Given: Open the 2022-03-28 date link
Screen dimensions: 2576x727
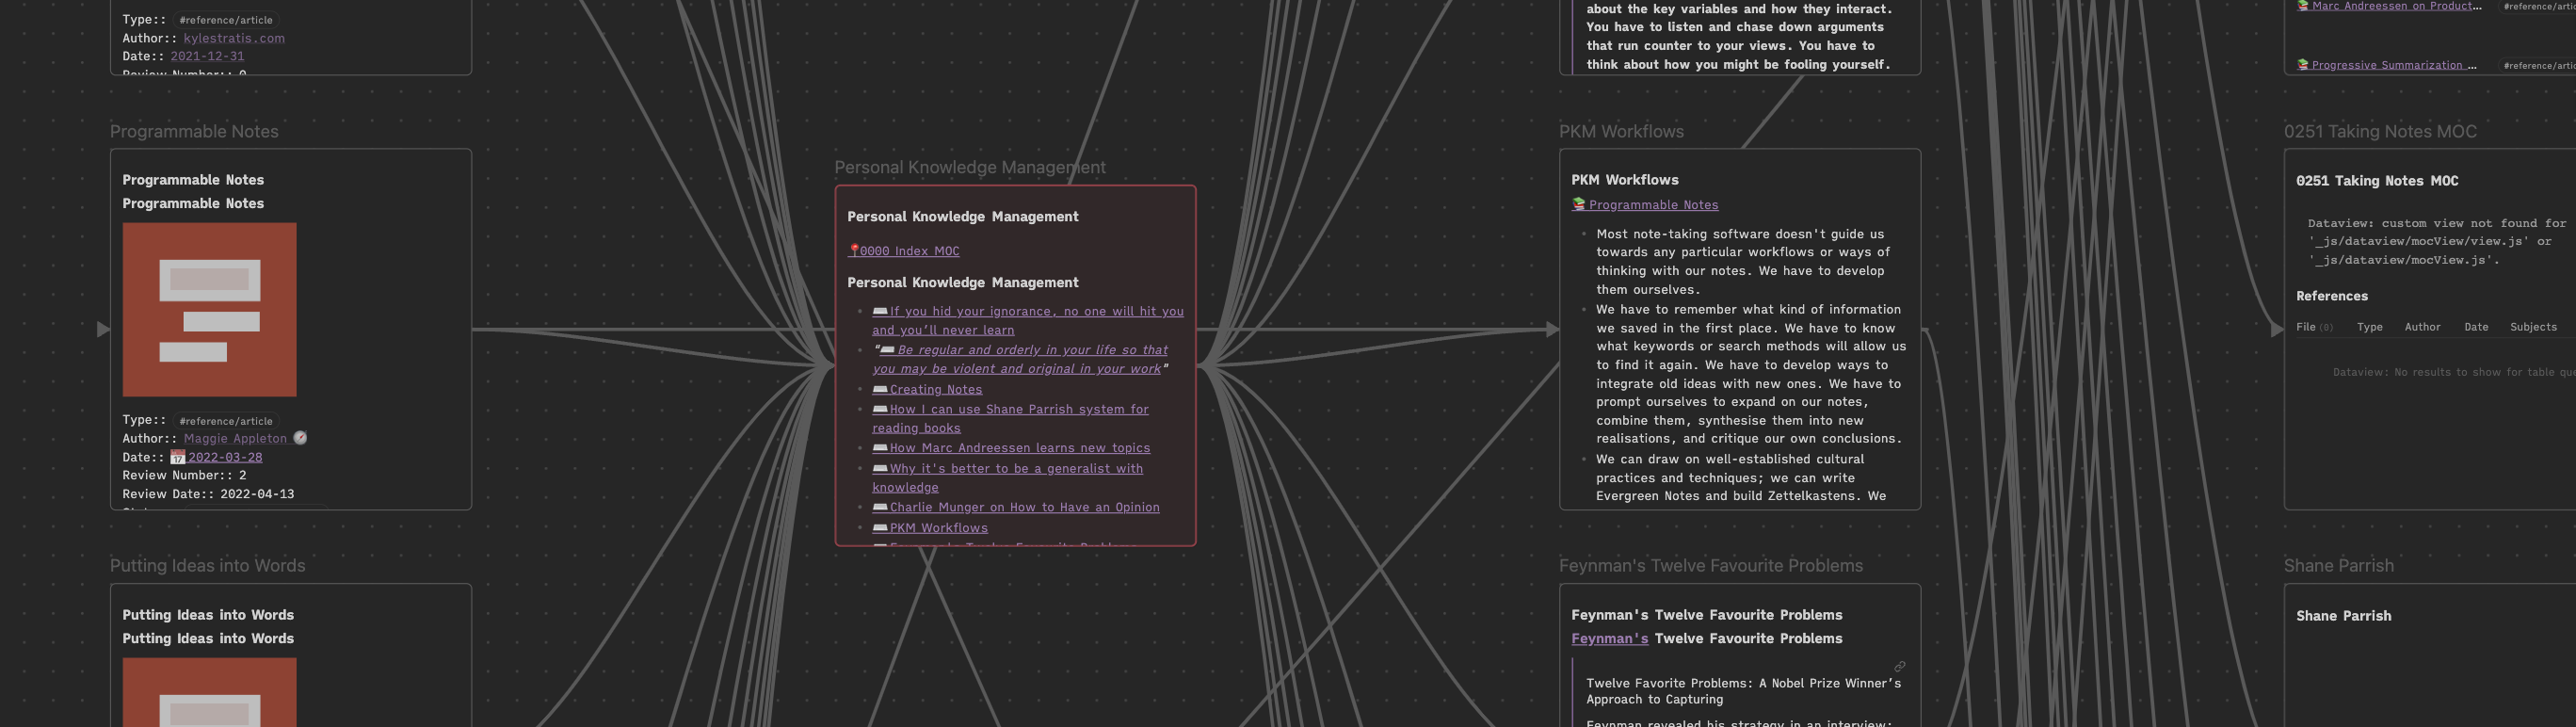Looking at the screenshot, I should coord(225,457).
